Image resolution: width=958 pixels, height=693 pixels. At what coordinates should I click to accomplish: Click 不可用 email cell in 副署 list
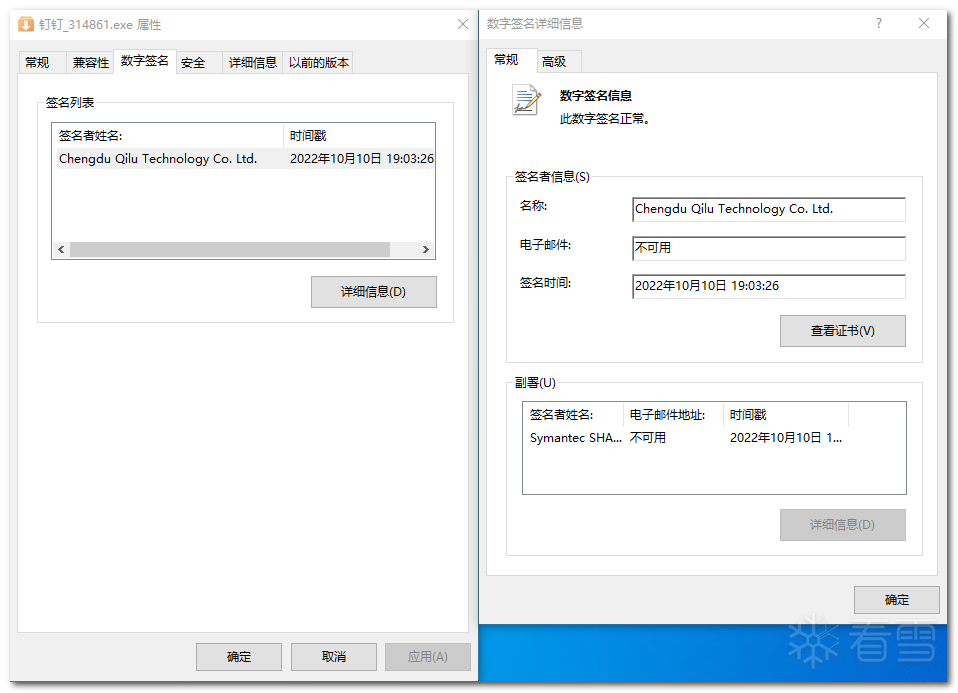click(648, 438)
